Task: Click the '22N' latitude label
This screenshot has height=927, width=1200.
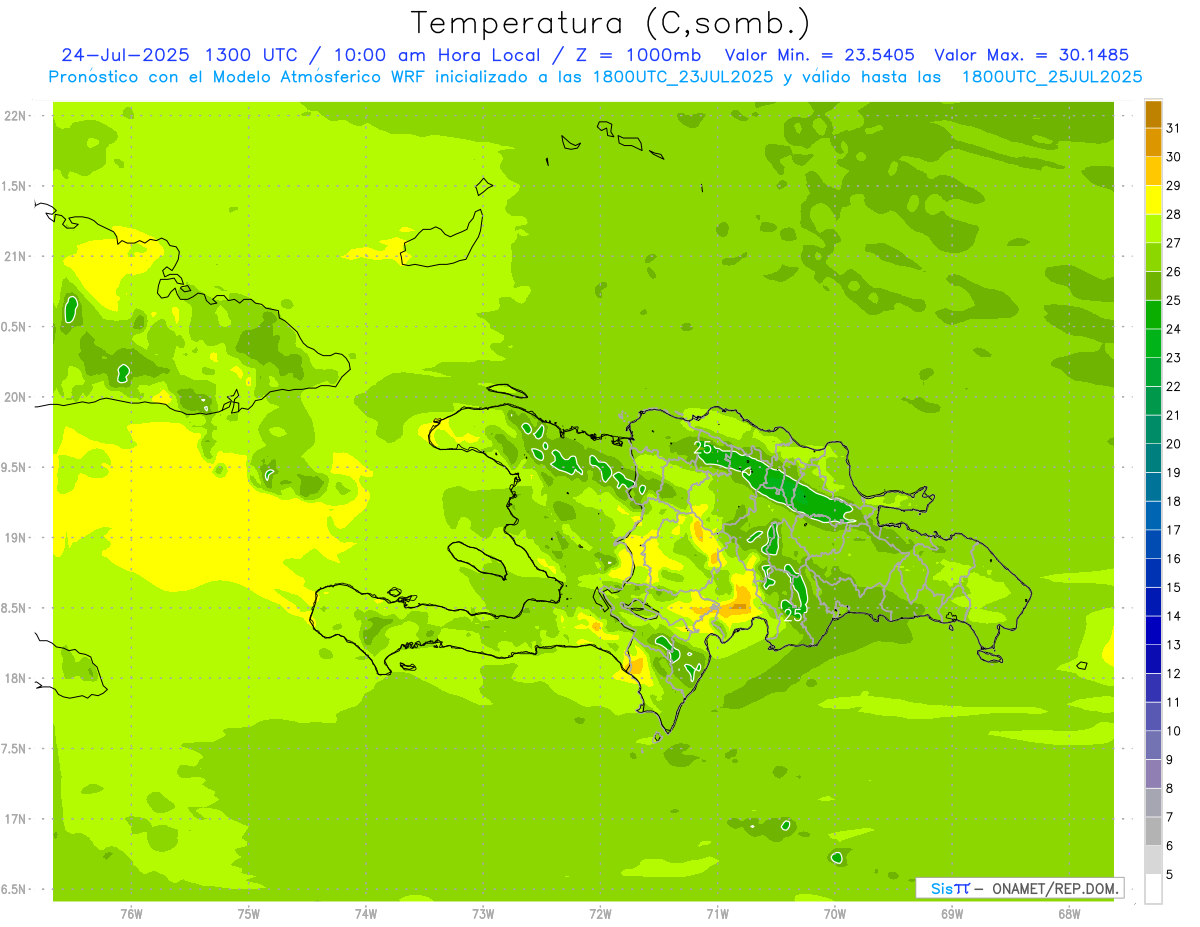Action: point(15,116)
